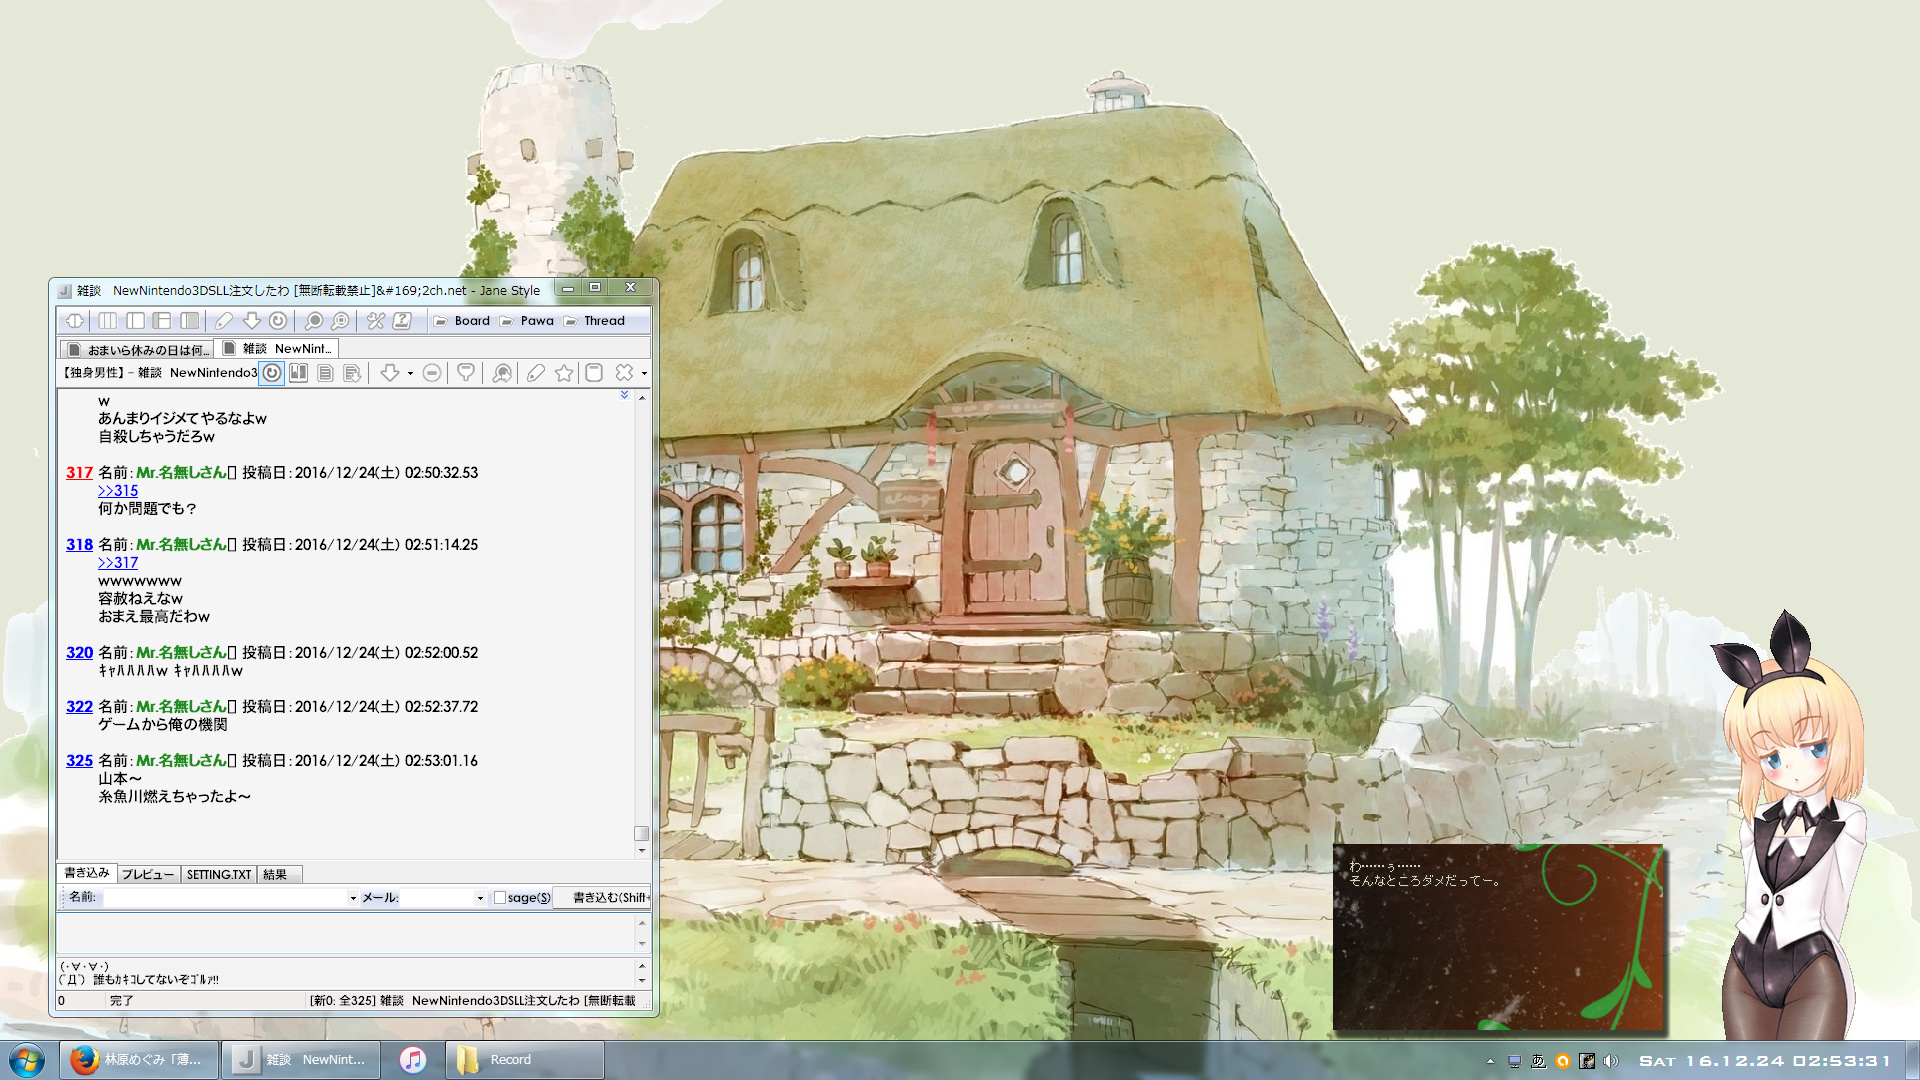Viewport: 1920px width, 1080px height.
Task: Click the circular reload icon in main toolbar
Action: point(278,321)
